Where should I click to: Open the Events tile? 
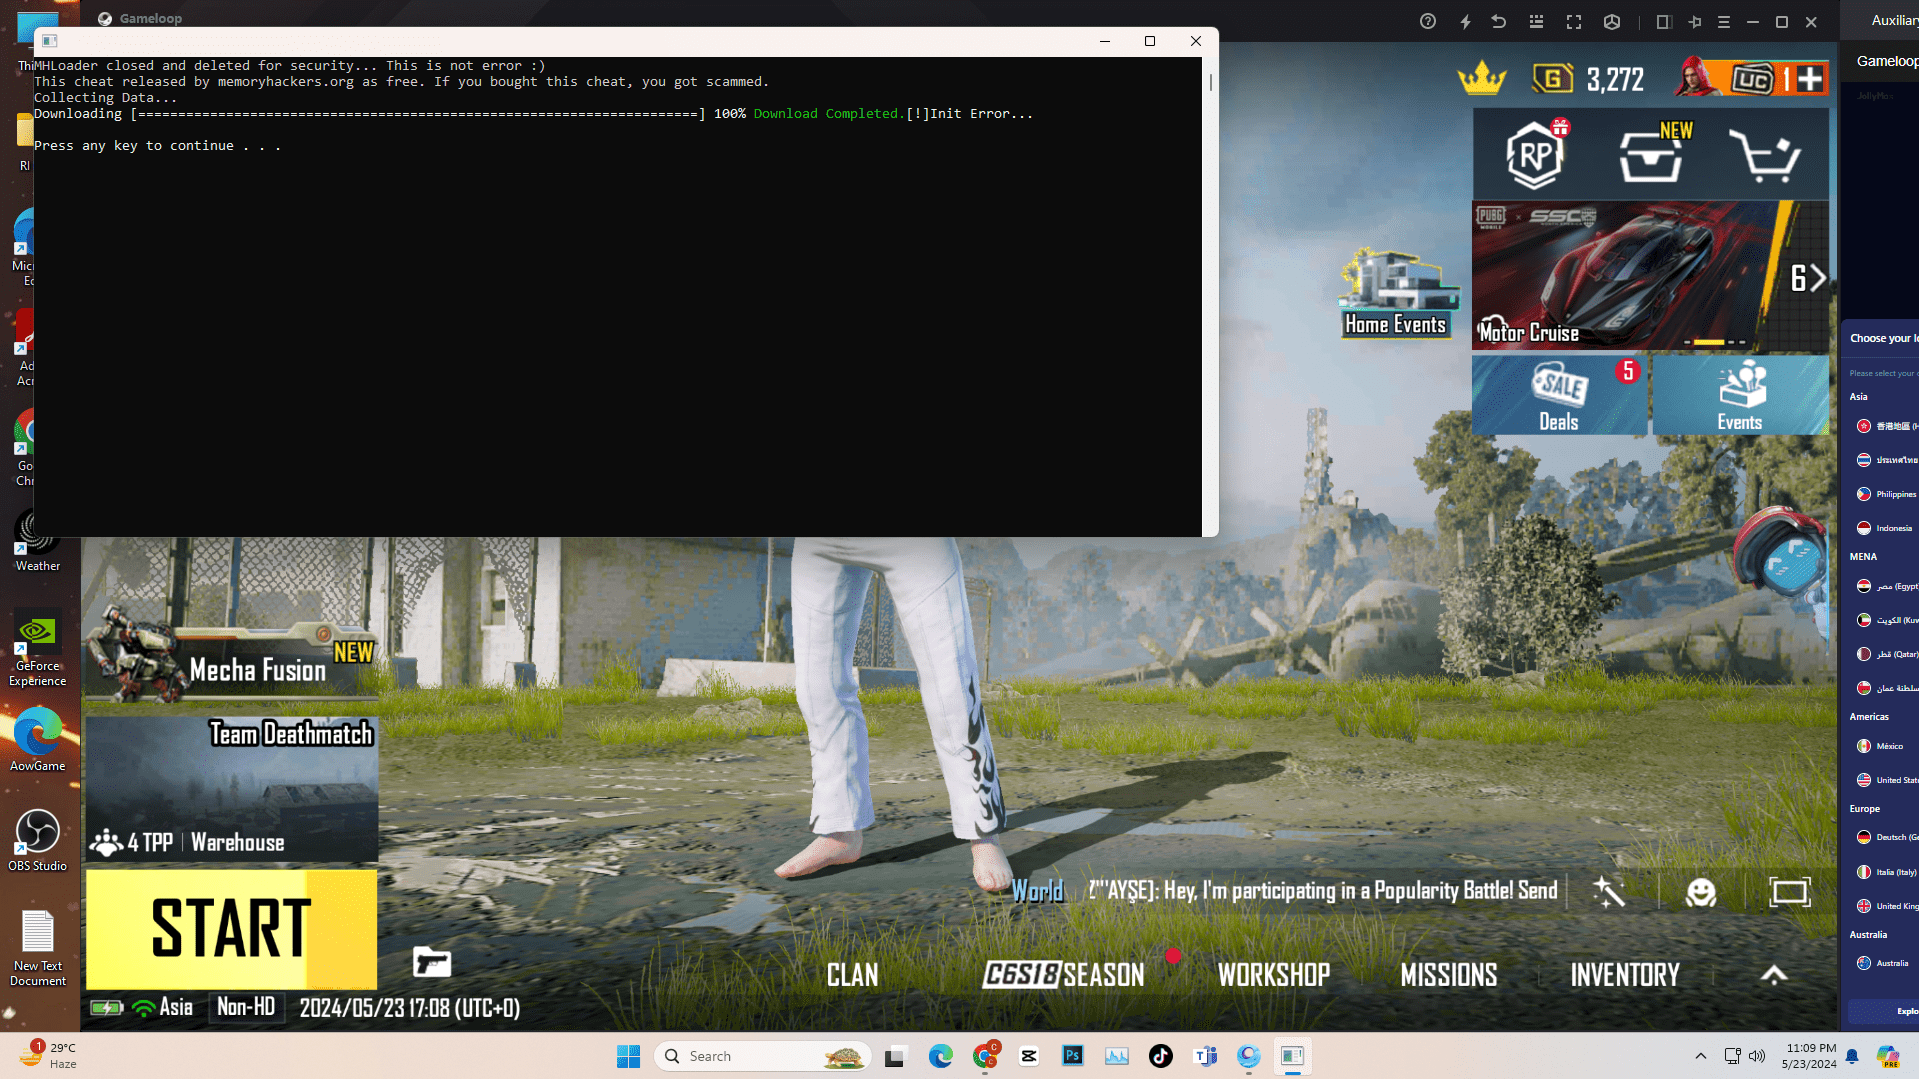coord(1740,395)
